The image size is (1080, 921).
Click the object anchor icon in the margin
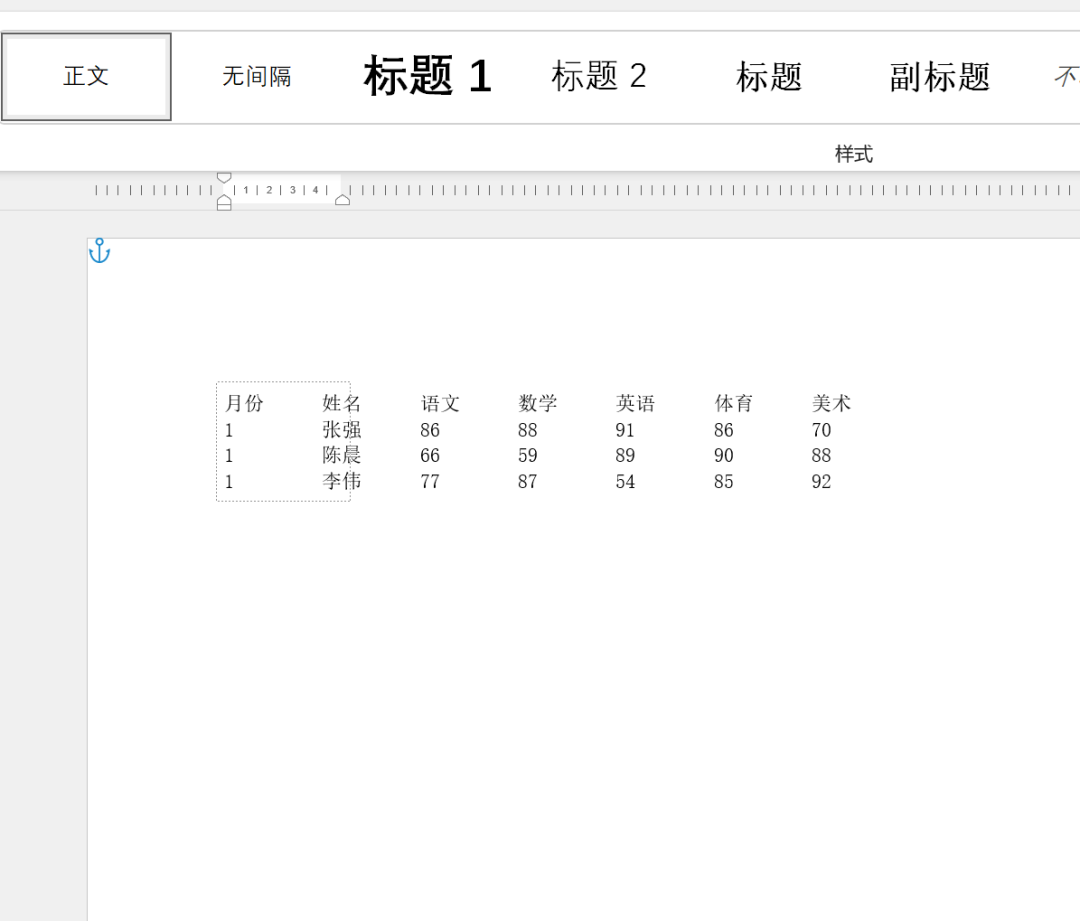coord(99,251)
